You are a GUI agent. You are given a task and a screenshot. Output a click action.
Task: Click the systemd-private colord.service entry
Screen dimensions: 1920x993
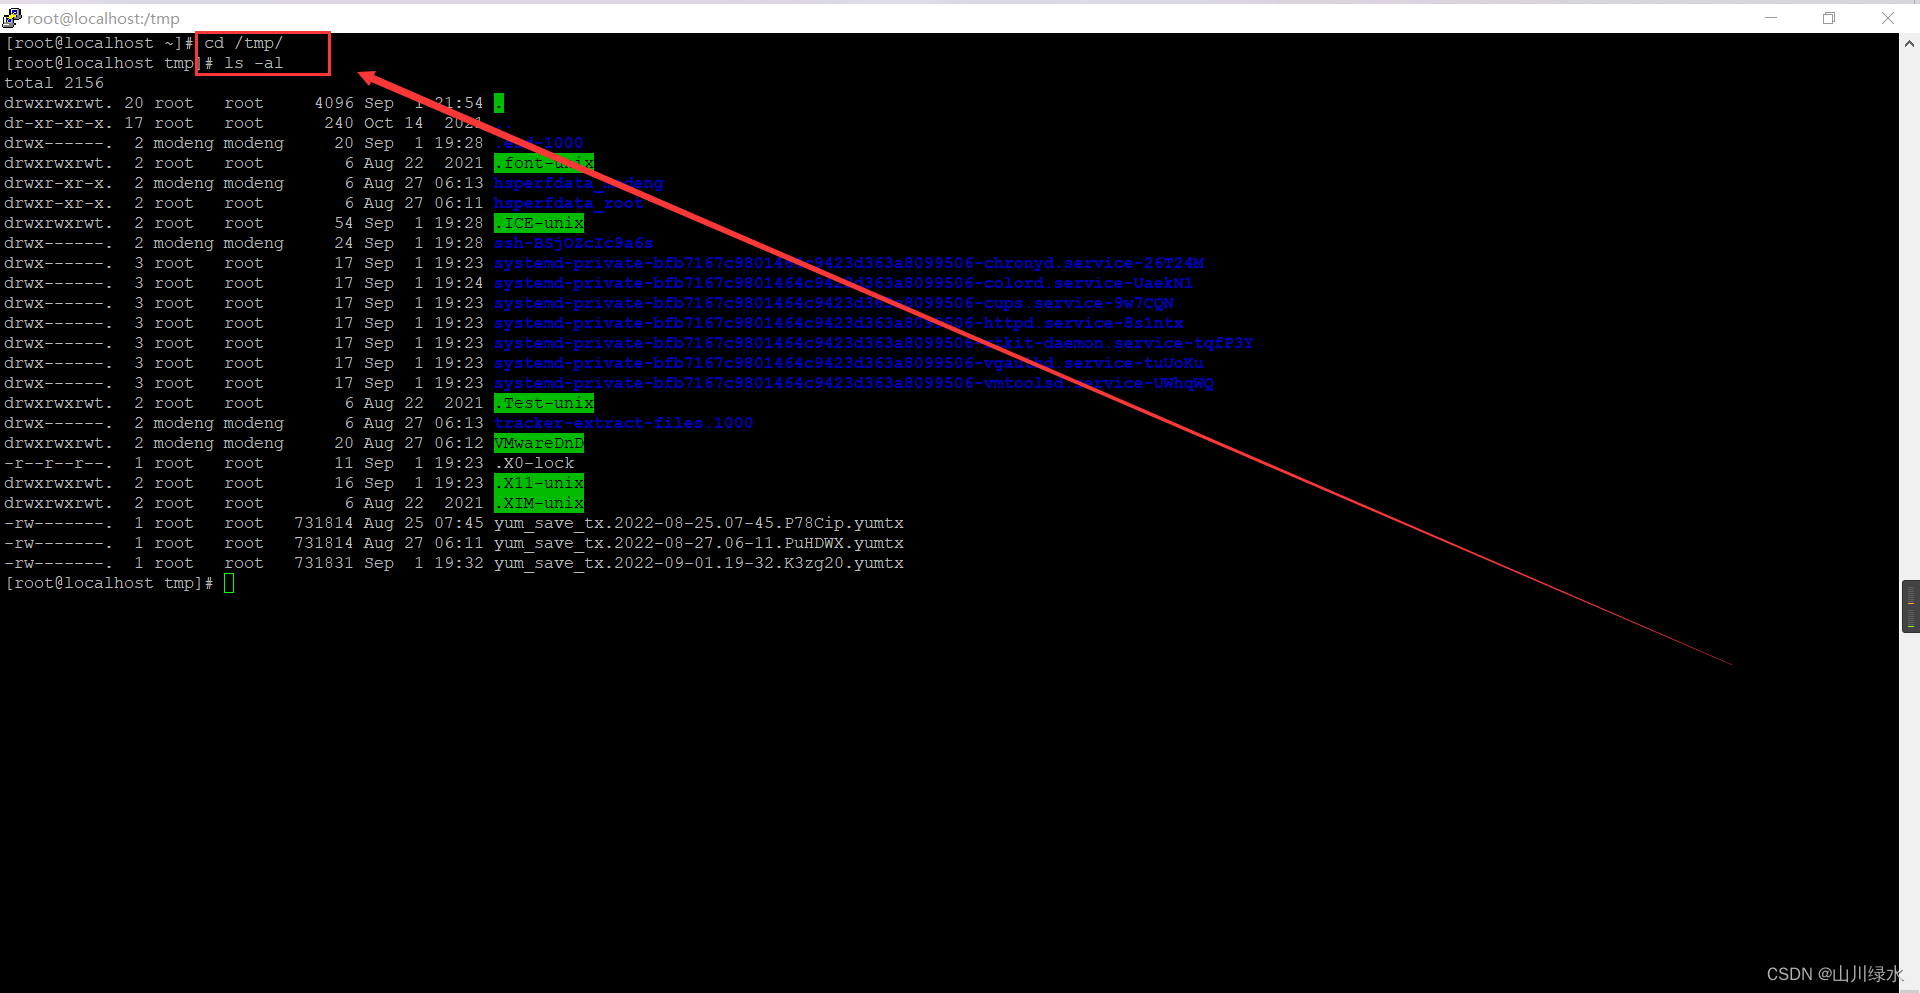coord(843,283)
